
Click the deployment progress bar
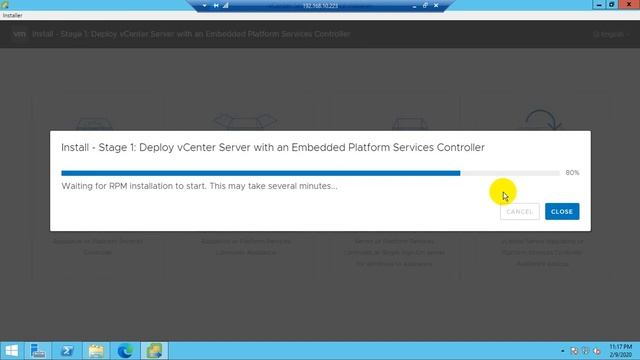pos(310,173)
